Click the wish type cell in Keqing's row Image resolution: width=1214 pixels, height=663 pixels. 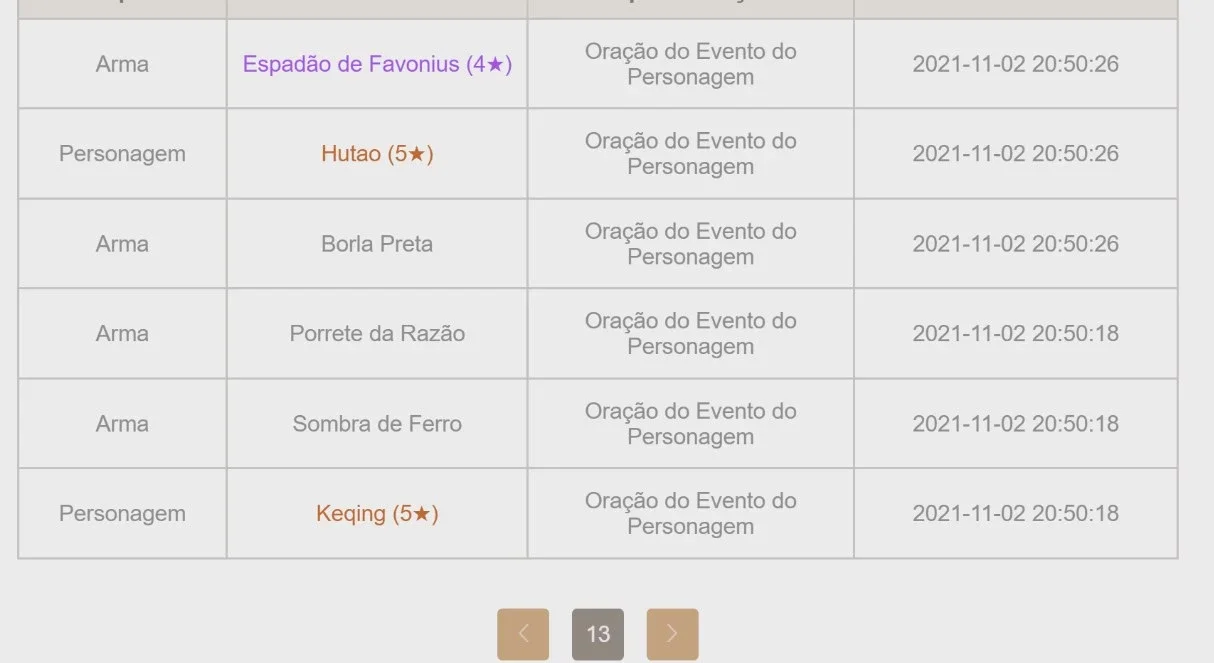click(691, 514)
